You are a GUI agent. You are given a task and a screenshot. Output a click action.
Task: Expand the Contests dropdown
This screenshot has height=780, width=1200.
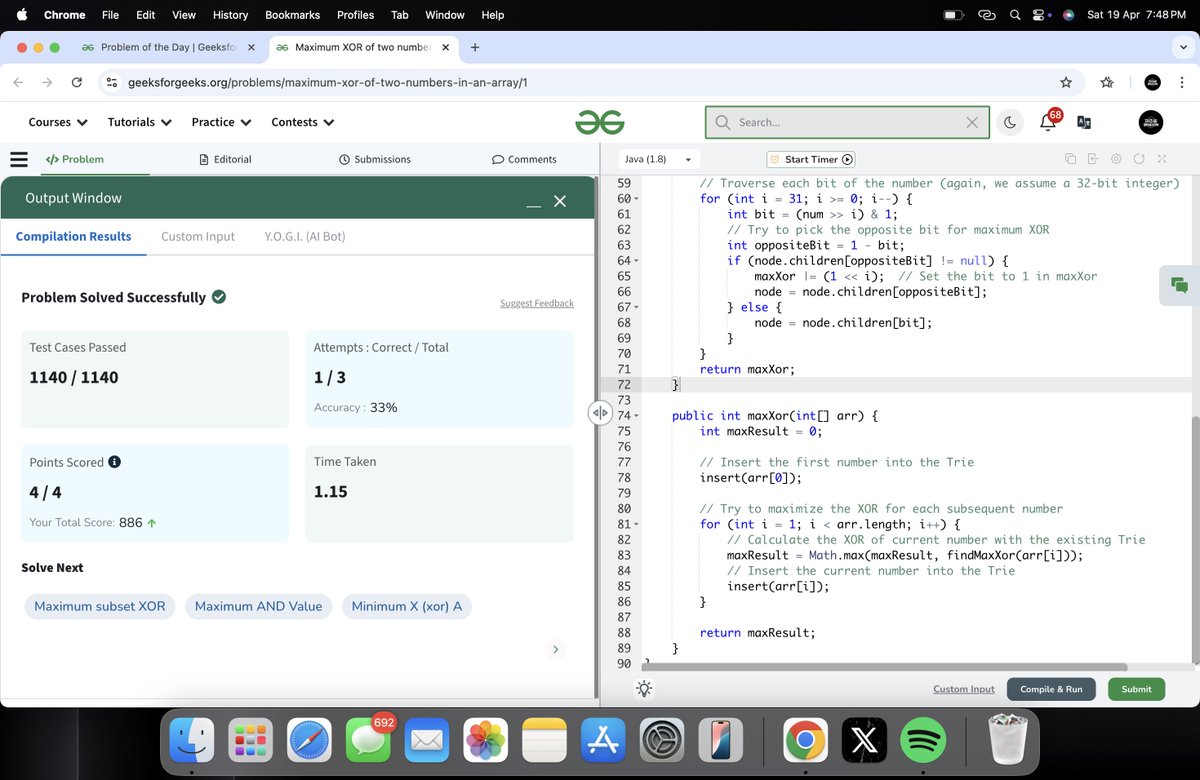(303, 122)
